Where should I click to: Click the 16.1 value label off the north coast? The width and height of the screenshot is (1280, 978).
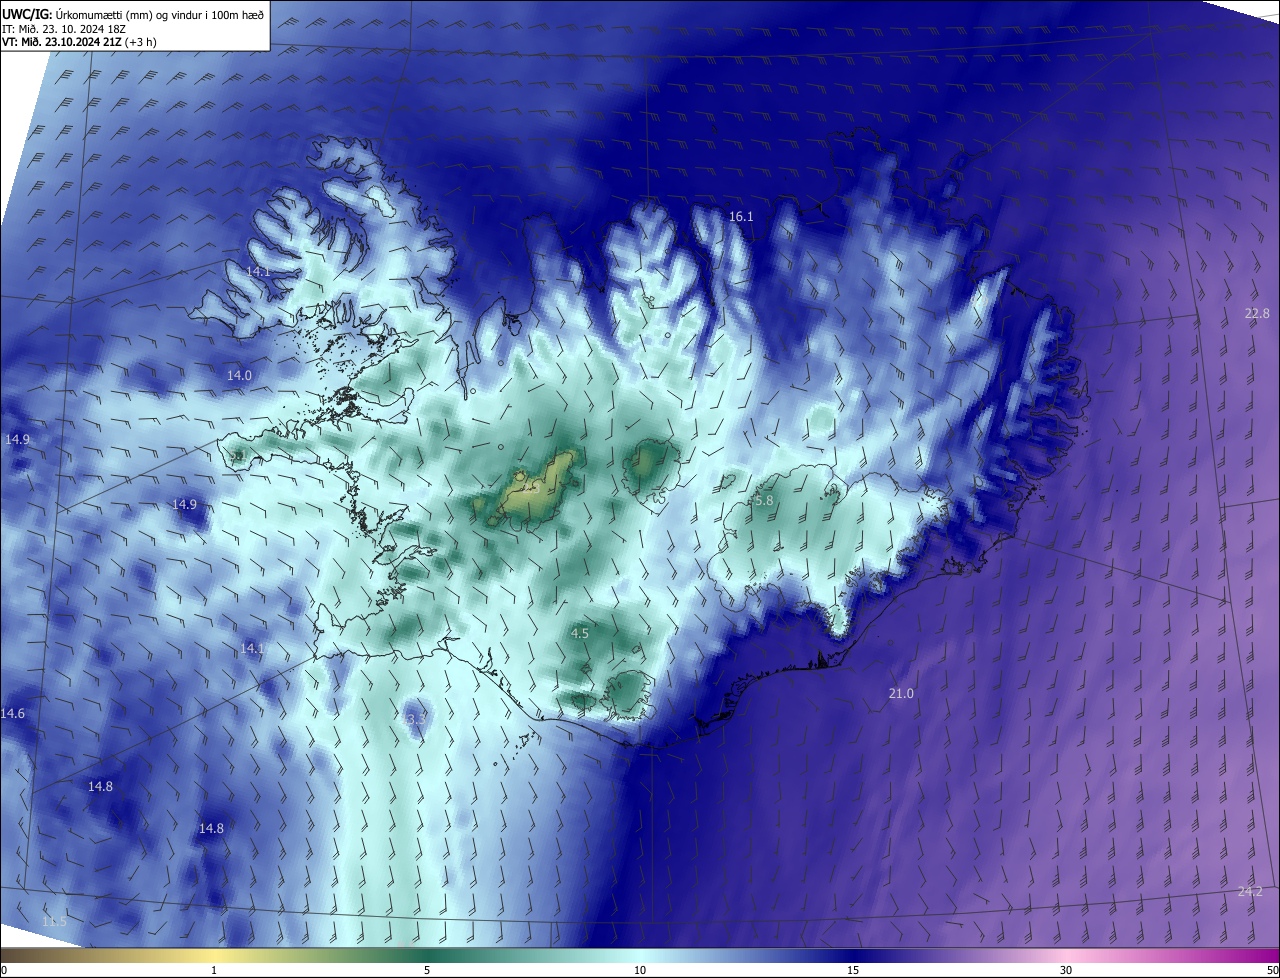tap(741, 216)
